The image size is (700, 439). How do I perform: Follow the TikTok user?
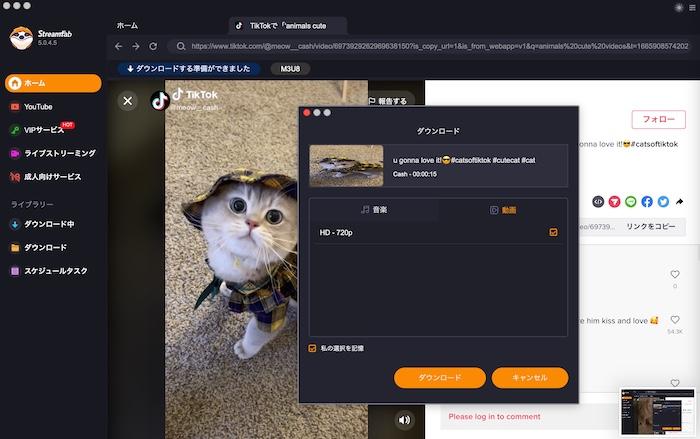click(658, 119)
